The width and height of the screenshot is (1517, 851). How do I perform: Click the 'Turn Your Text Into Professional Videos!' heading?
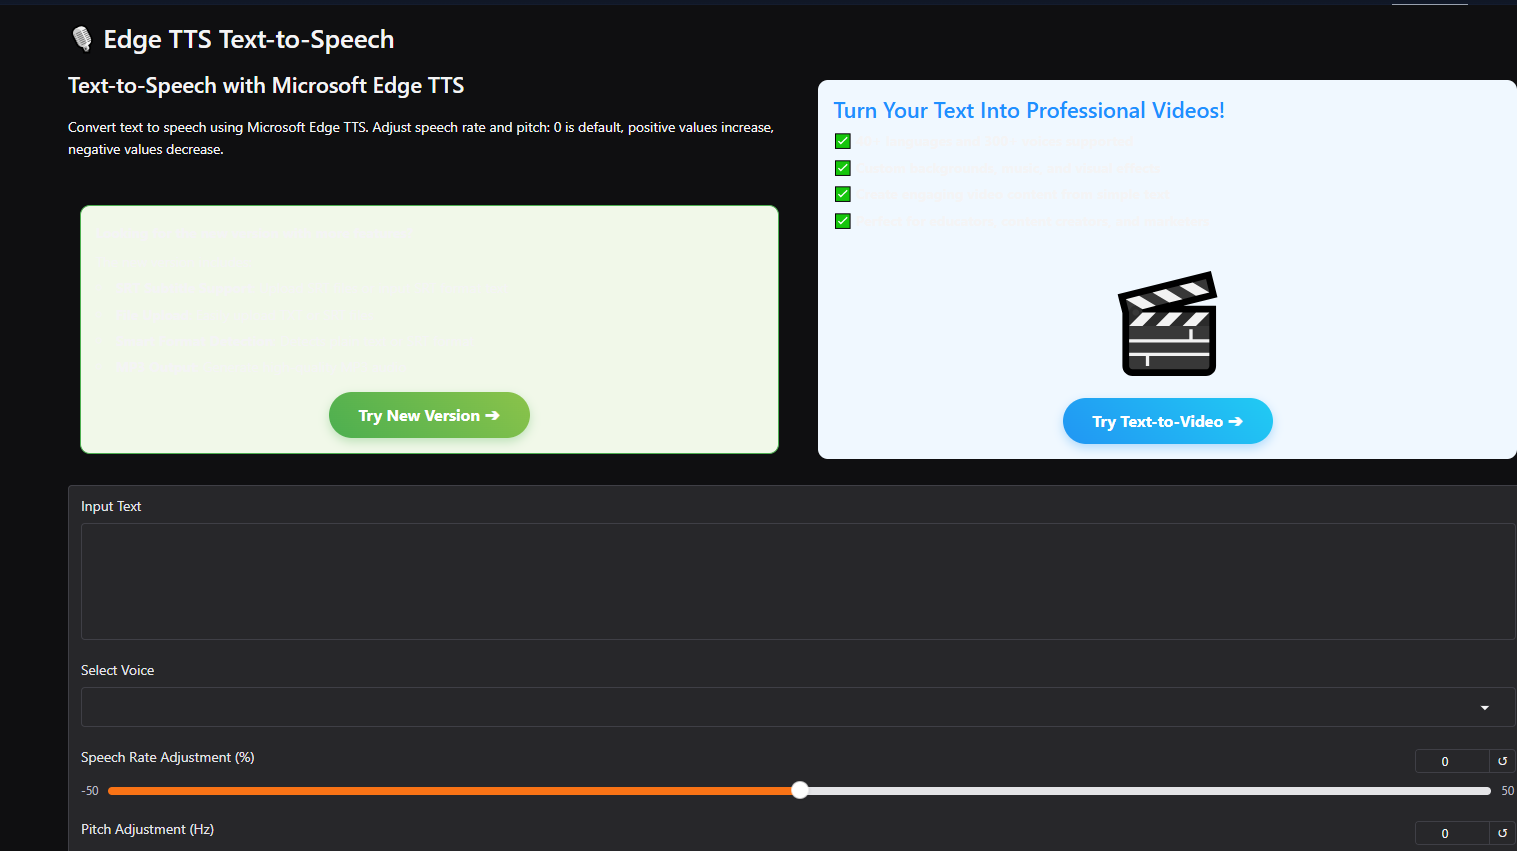click(x=1029, y=110)
